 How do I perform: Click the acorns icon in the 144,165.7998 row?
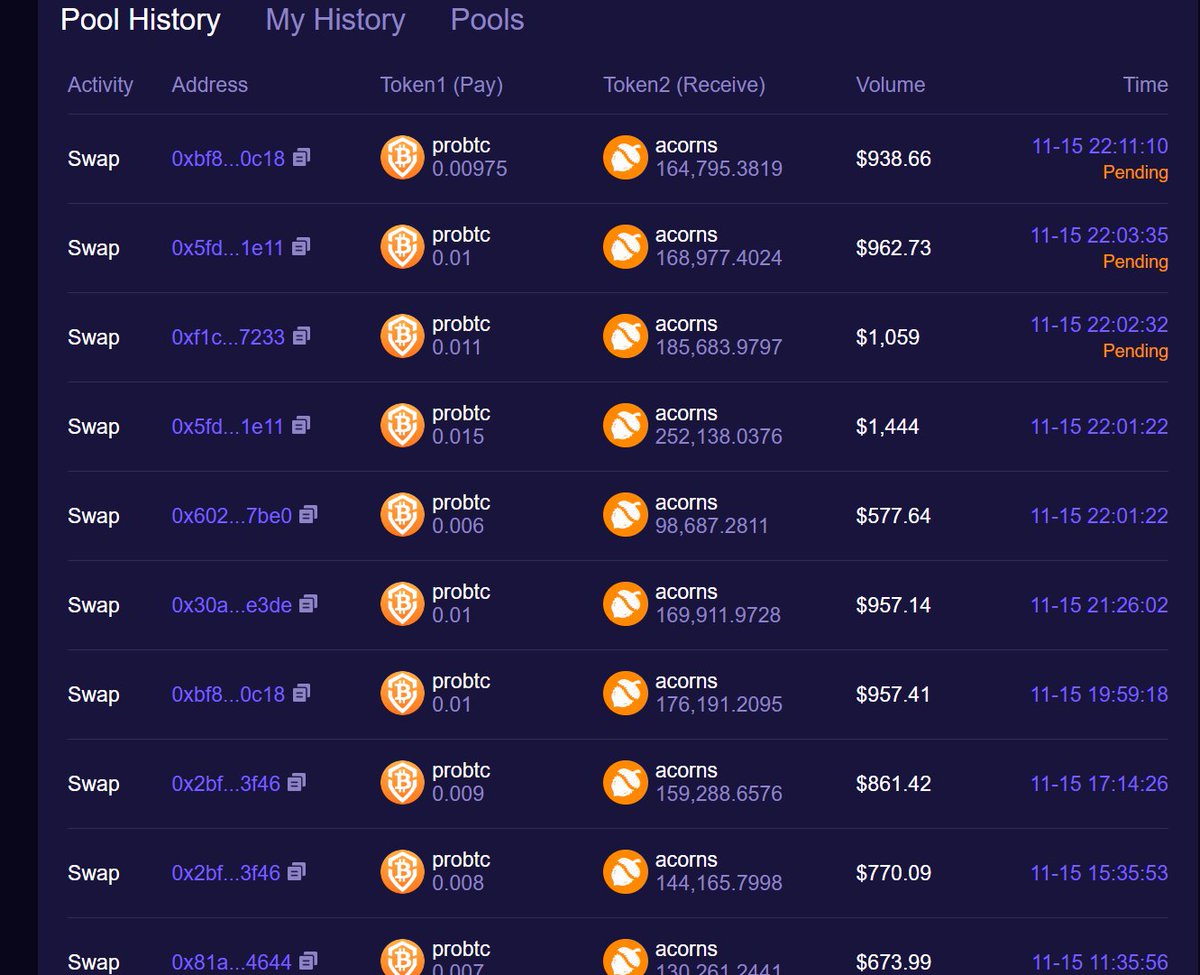pyautogui.click(x=625, y=872)
